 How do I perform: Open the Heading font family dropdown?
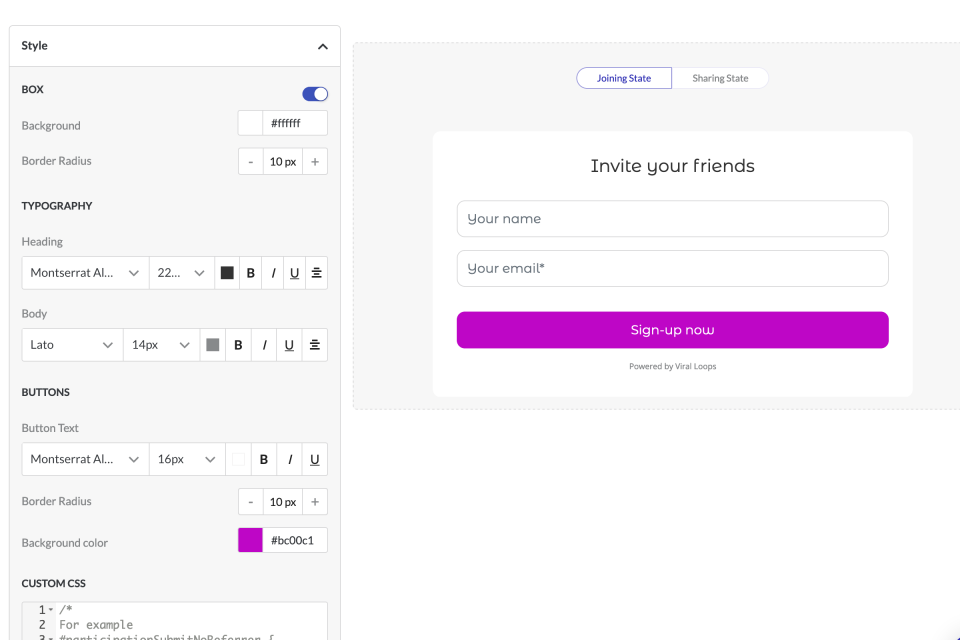(85, 273)
